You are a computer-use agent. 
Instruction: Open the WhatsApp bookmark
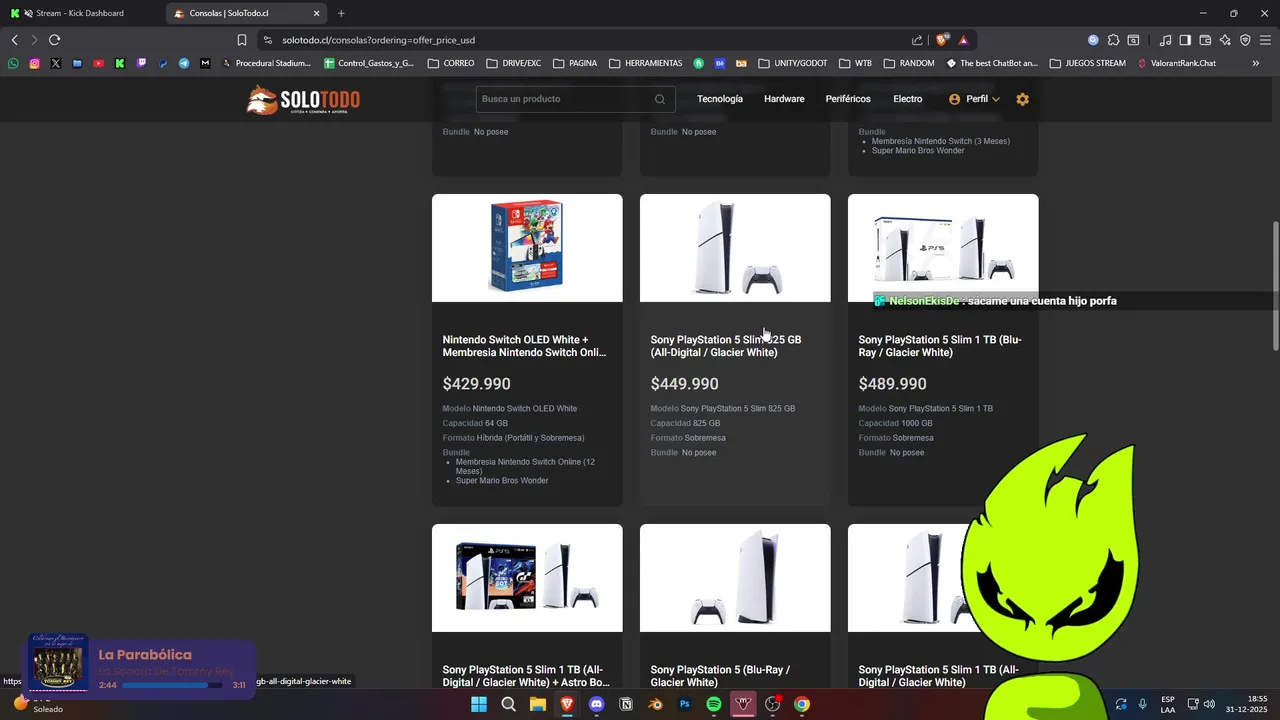point(13,63)
